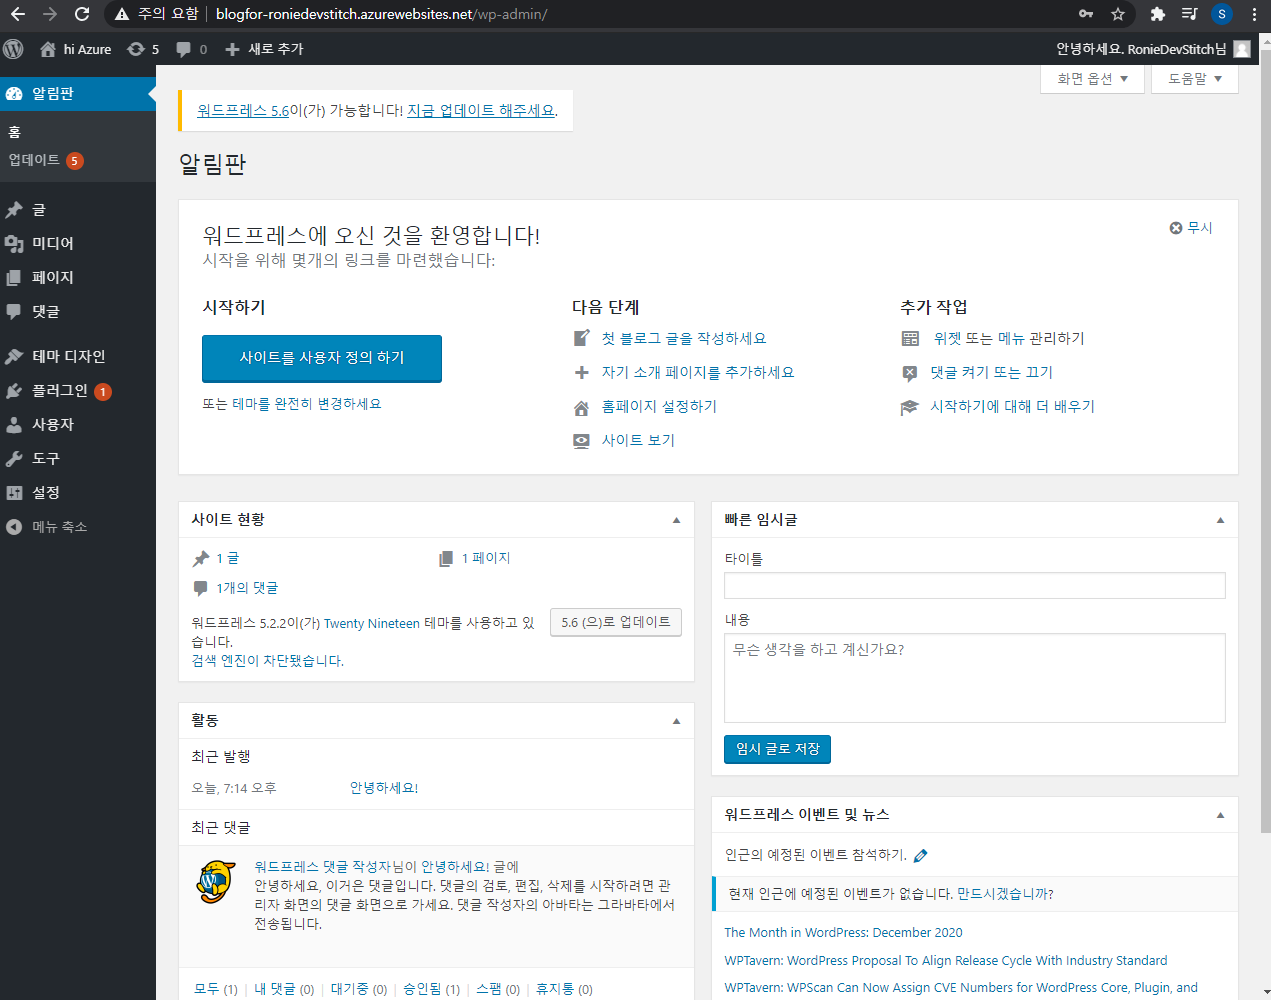This screenshot has width=1271, height=1000.
Task: Click the 내용 text area
Action: [x=975, y=678]
